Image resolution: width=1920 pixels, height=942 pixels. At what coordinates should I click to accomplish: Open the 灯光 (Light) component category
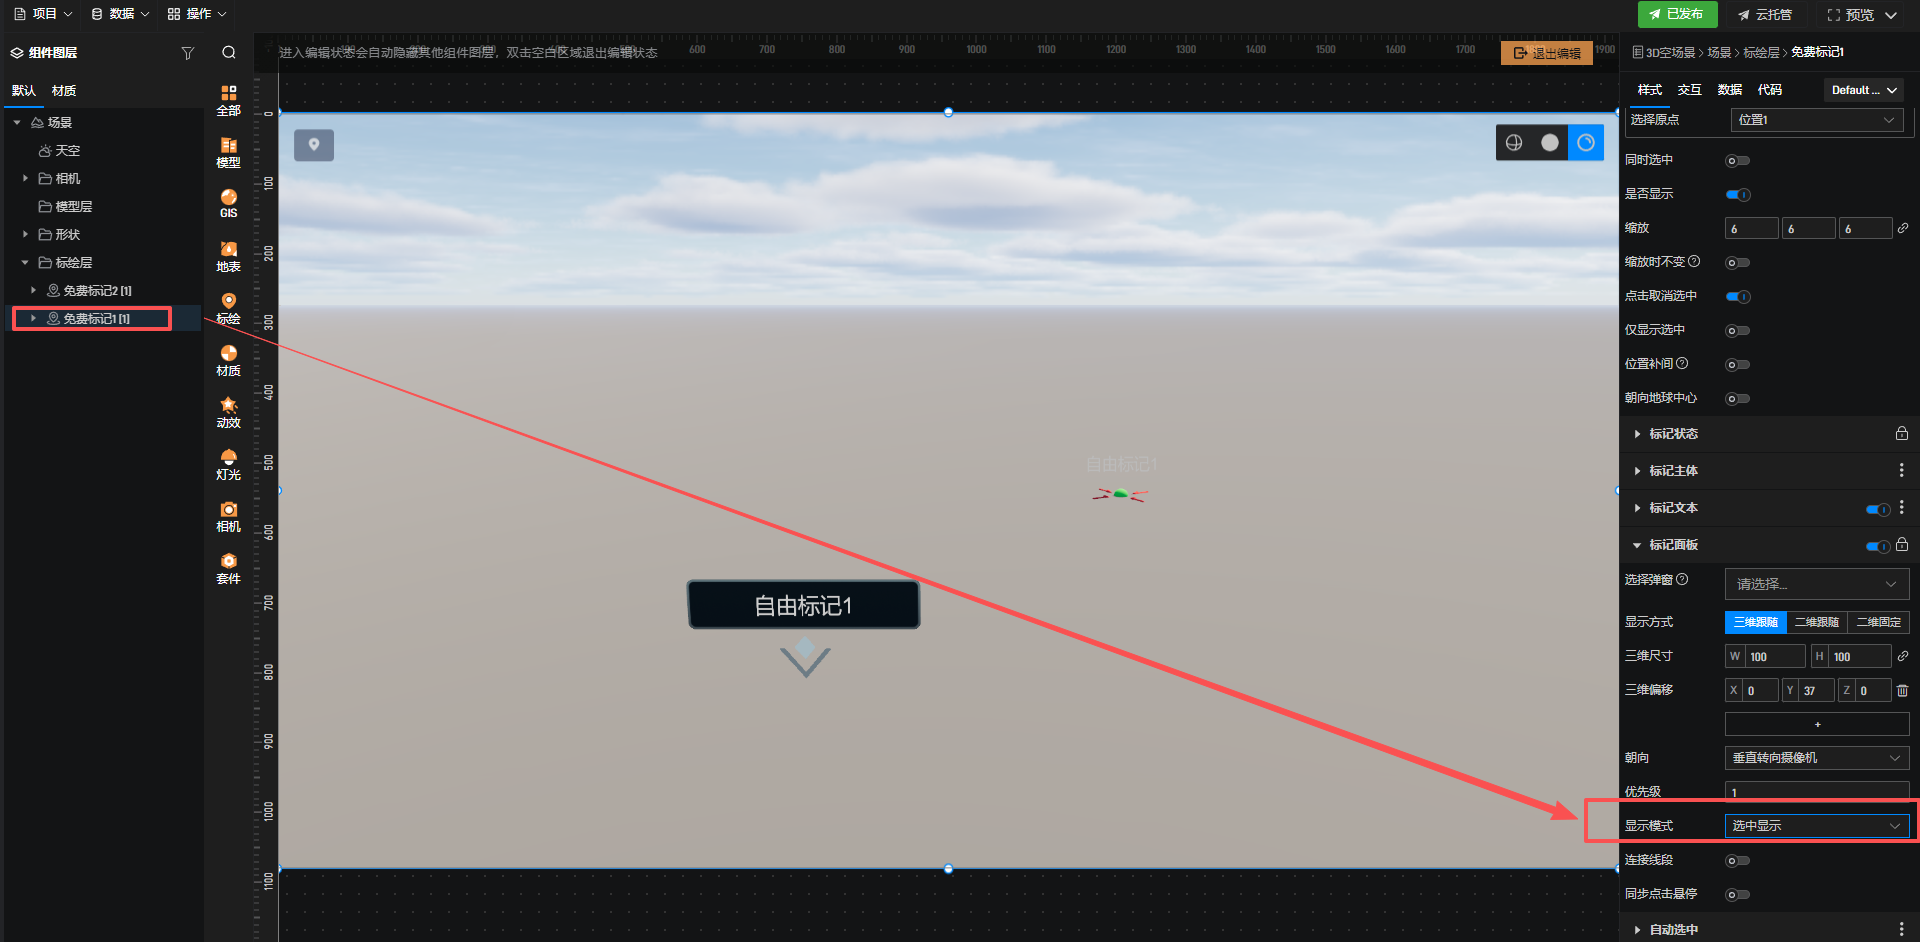coord(228,464)
